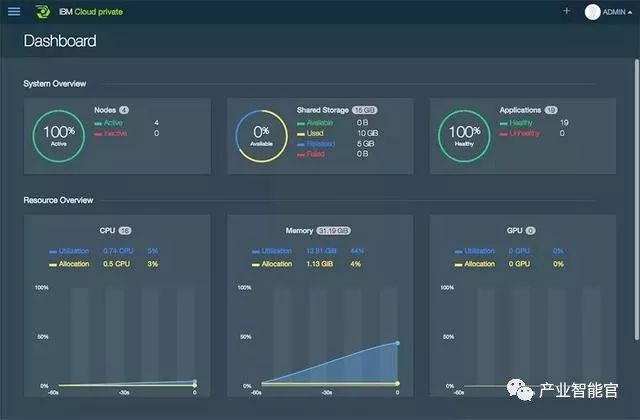Viewport: 640px width, 420px height.
Task: Click the Dashboard page title
Action: point(60,41)
